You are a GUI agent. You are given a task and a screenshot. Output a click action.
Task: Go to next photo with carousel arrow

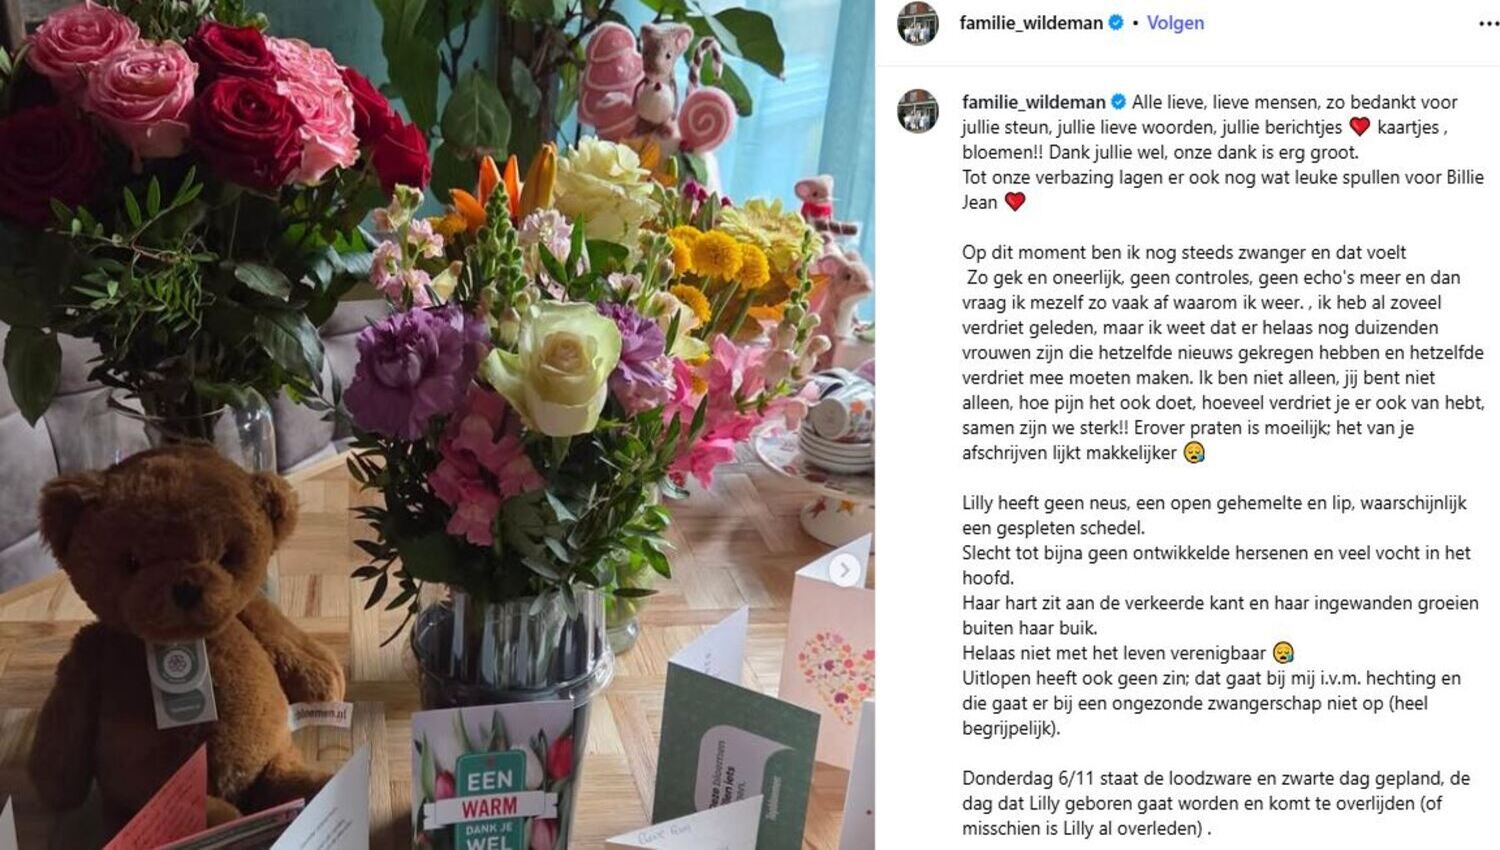(844, 570)
